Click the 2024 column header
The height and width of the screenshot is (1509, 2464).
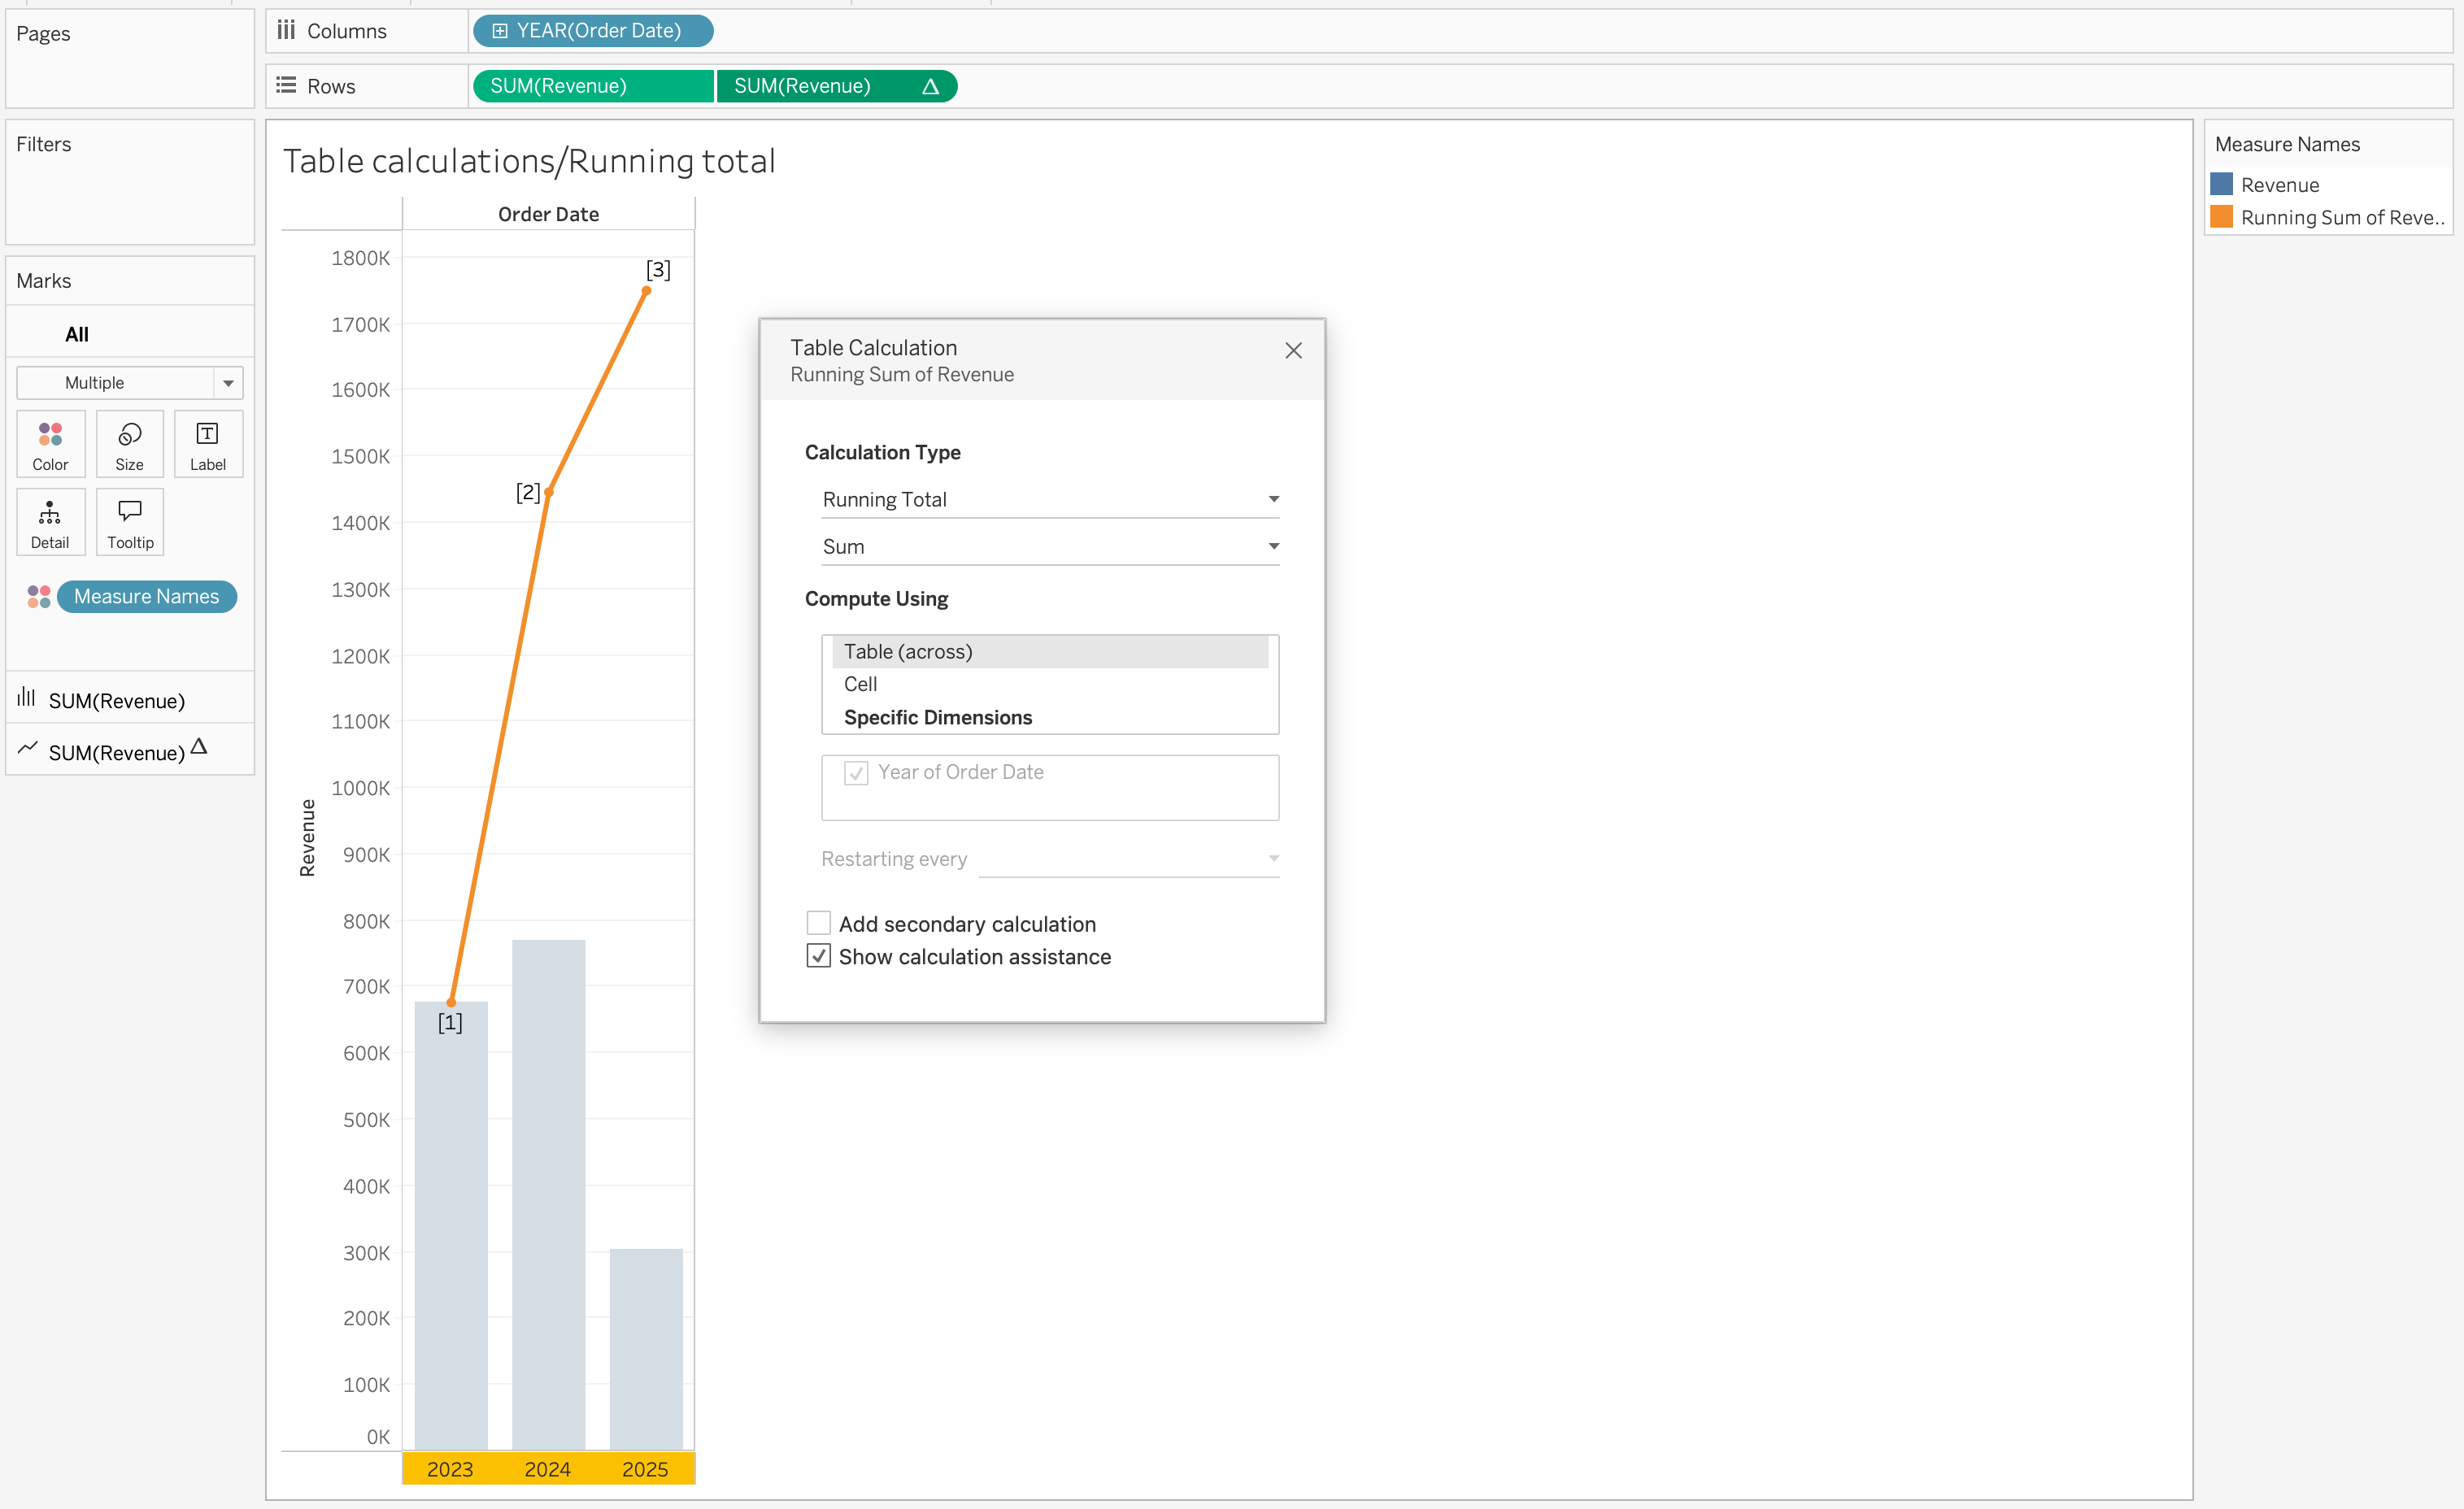547,1468
